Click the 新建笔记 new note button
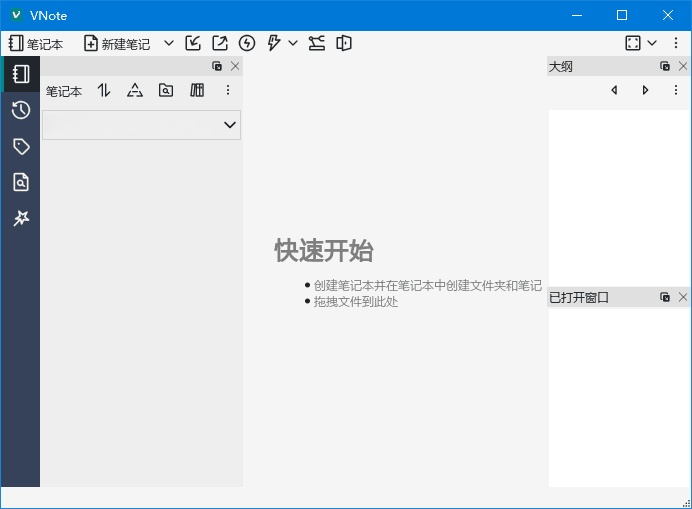The height and width of the screenshot is (509, 692). tap(117, 44)
